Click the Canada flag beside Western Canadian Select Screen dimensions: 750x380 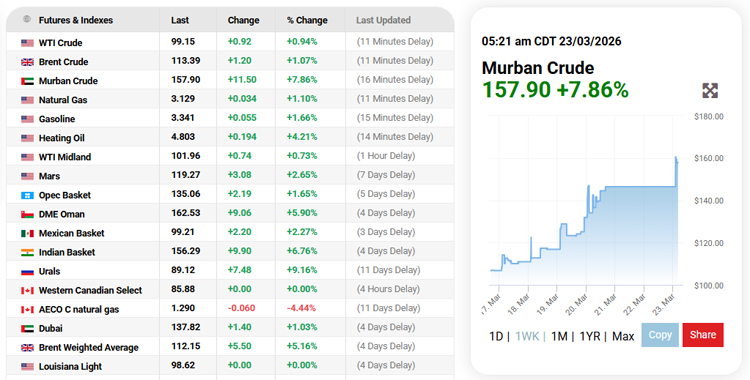27,291
